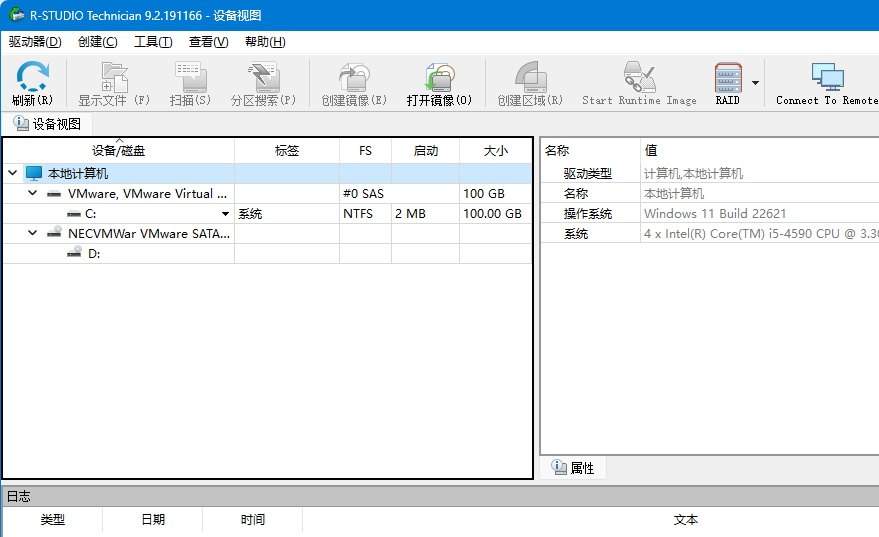Click the 启动 column header
The width and height of the screenshot is (879, 537).
425,151
